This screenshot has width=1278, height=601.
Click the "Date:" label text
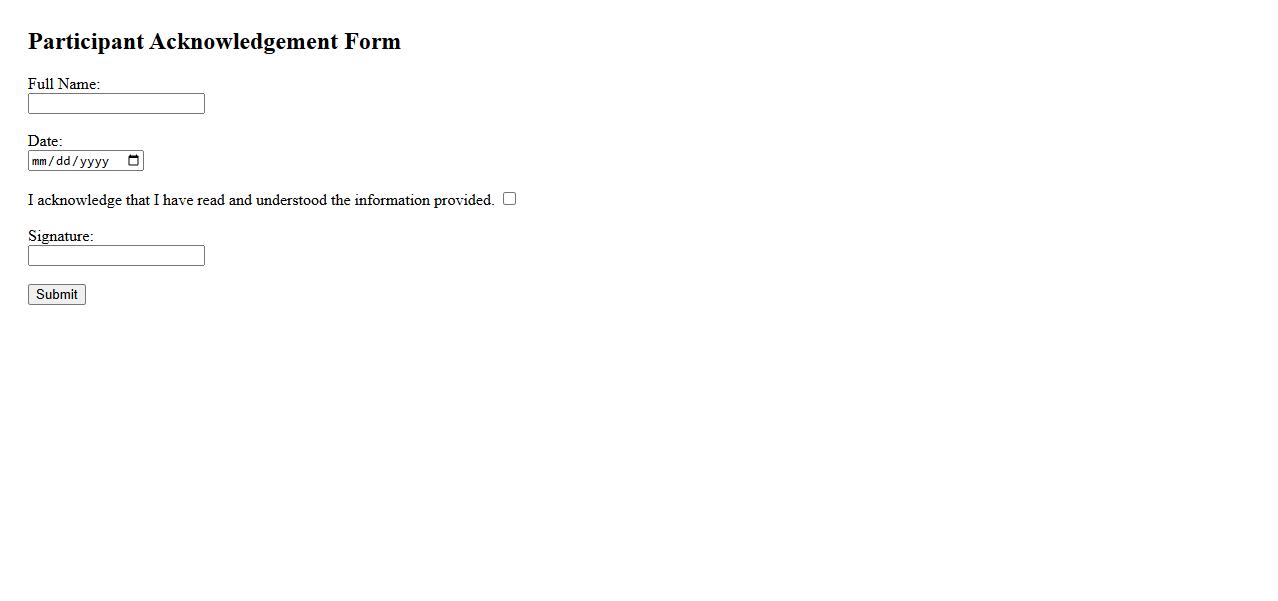coord(45,141)
